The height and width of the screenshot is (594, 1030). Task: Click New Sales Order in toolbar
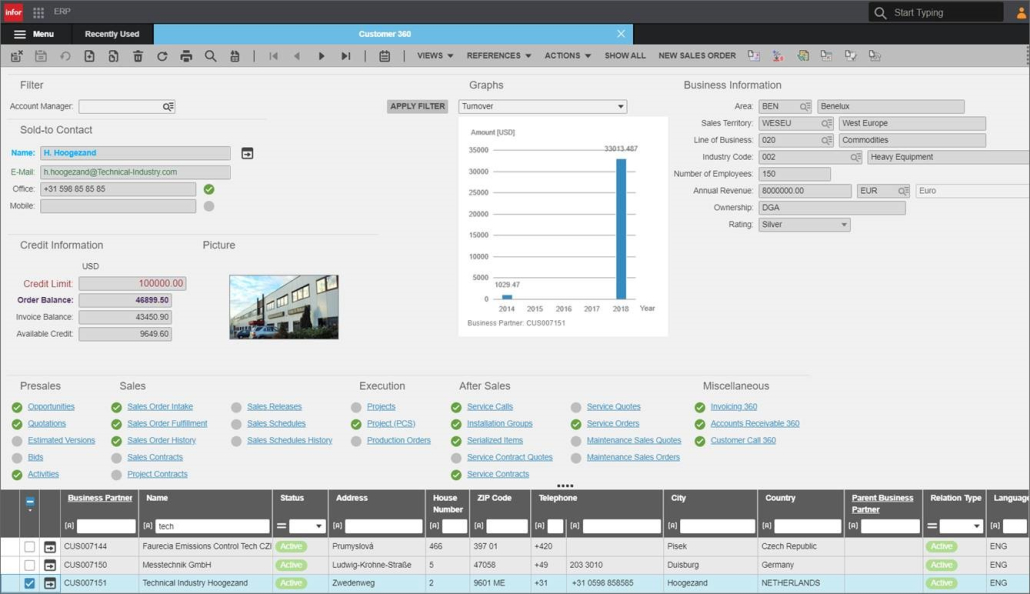pyautogui.click(x=697, y=56)
